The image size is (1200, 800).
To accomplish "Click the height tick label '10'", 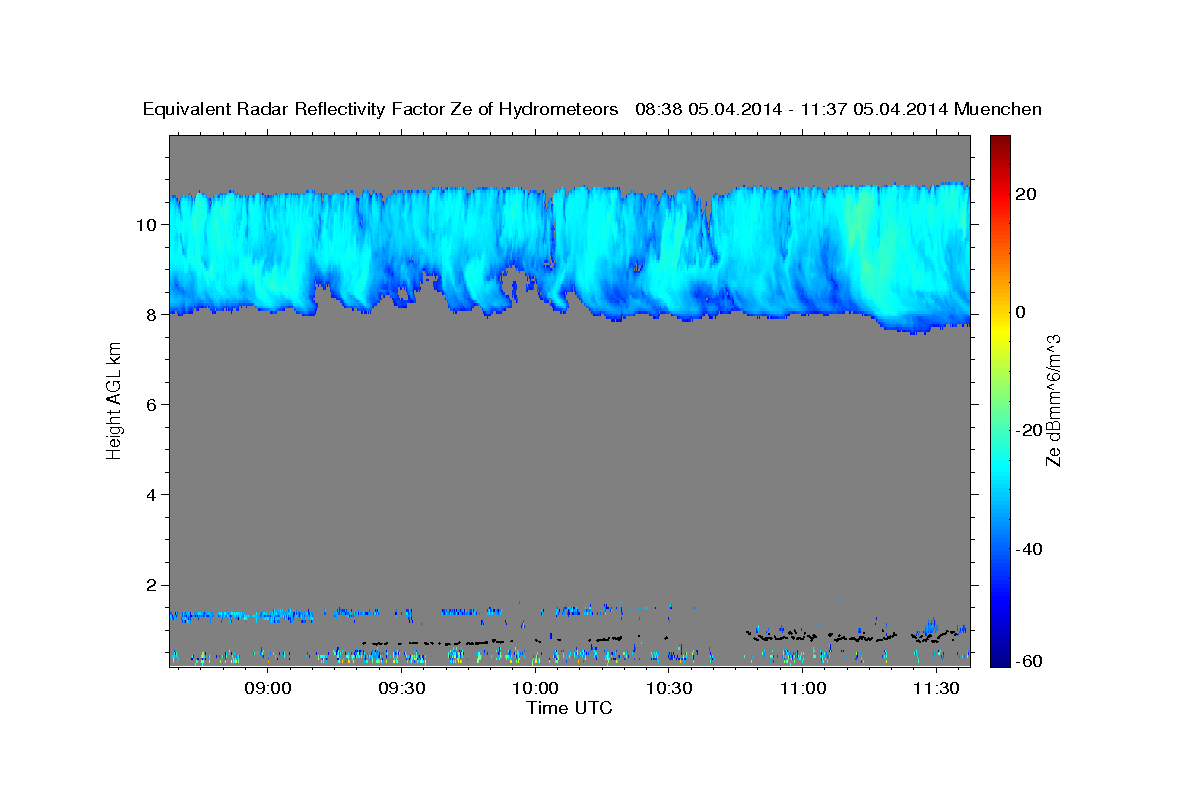I will coord(146,224).
